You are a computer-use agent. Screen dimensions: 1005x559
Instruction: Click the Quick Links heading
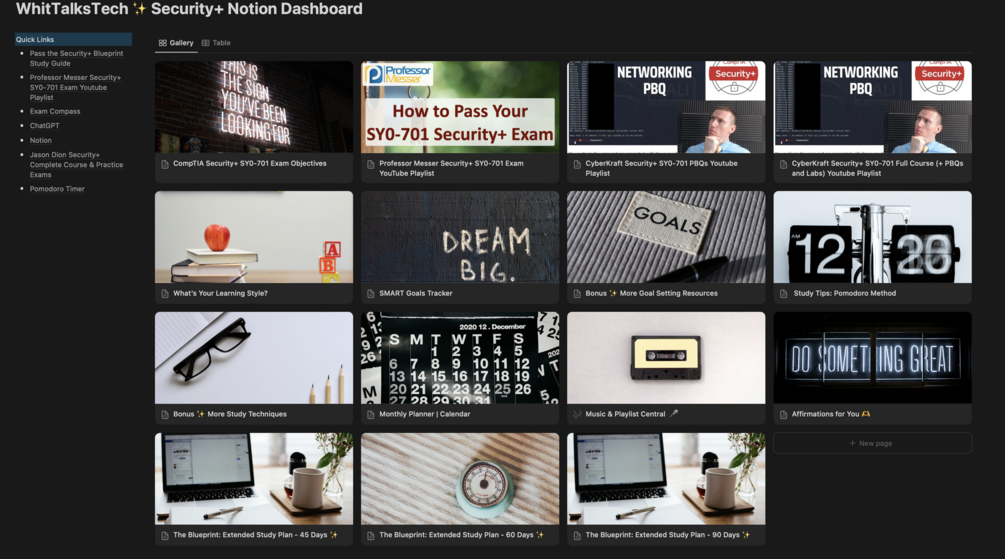[x=73, y=39]
